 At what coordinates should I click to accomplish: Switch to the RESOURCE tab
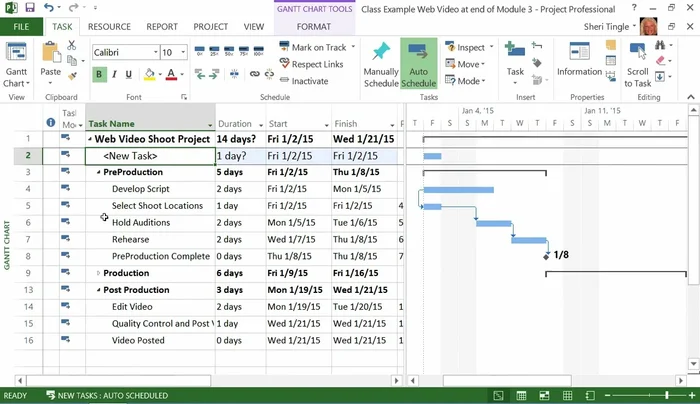109,27
